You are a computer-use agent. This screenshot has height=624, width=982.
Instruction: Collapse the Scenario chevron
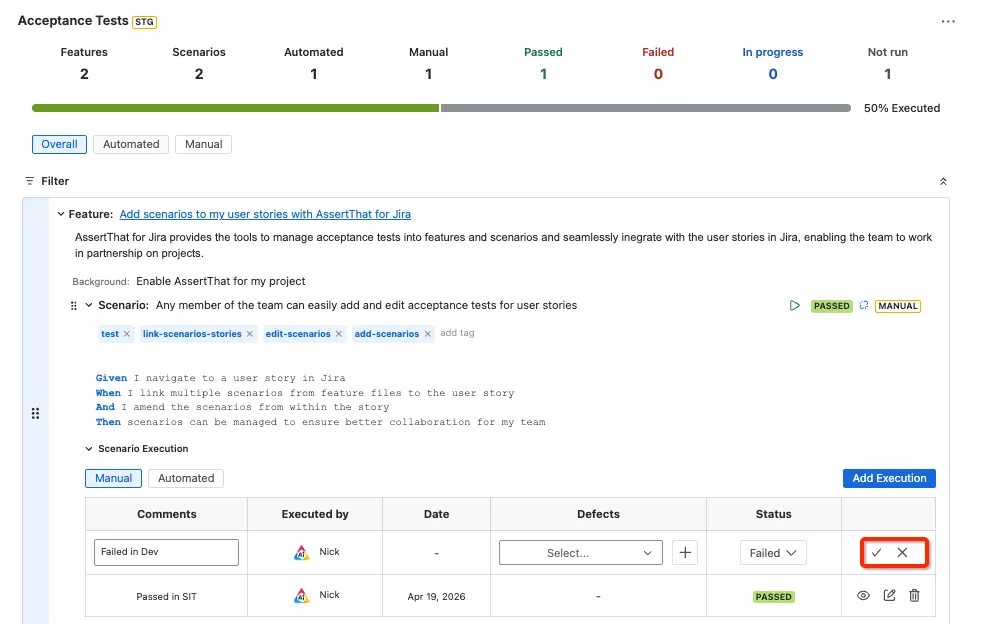89,305
